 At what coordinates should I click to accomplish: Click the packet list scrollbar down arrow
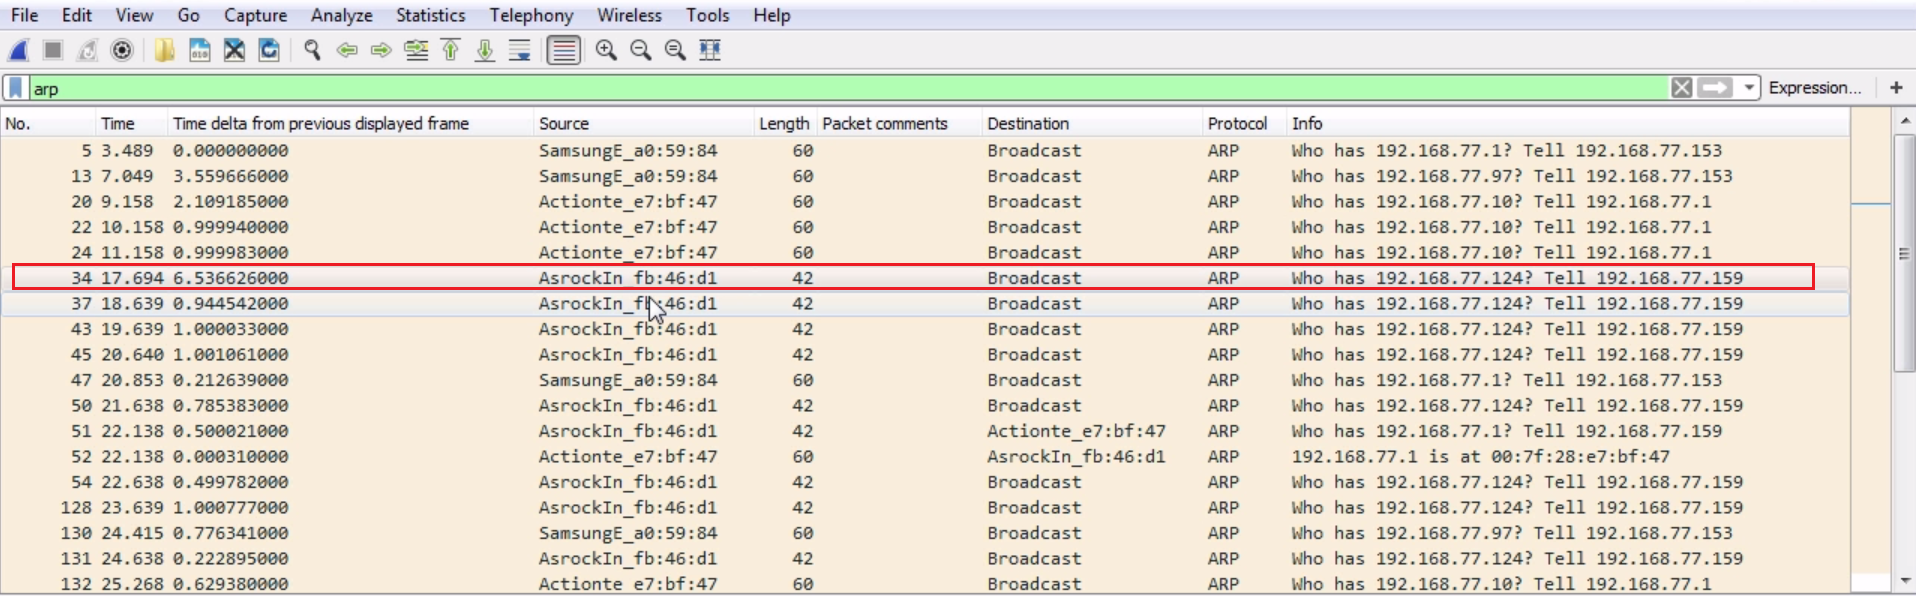(x=1904, y=581)
